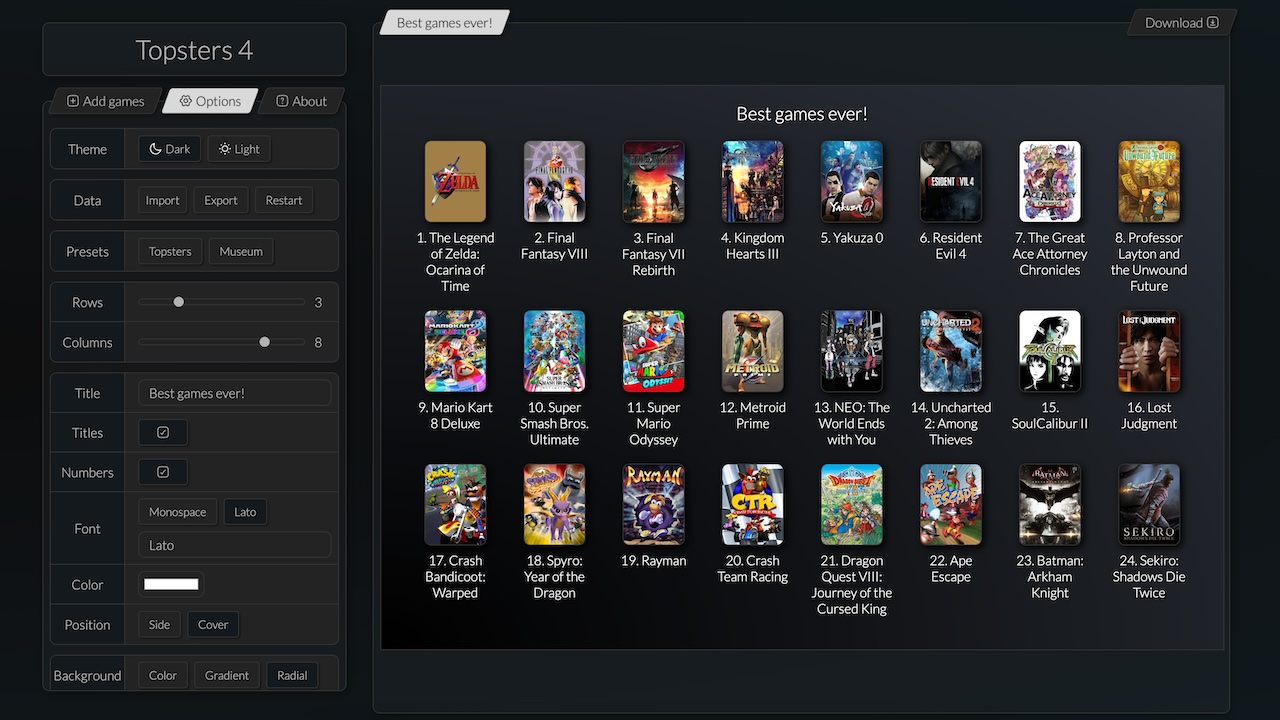This screenshot has height=720, width=1280.
Task: Click the Final Fantasy VIII cover
Action: [554, 181]
